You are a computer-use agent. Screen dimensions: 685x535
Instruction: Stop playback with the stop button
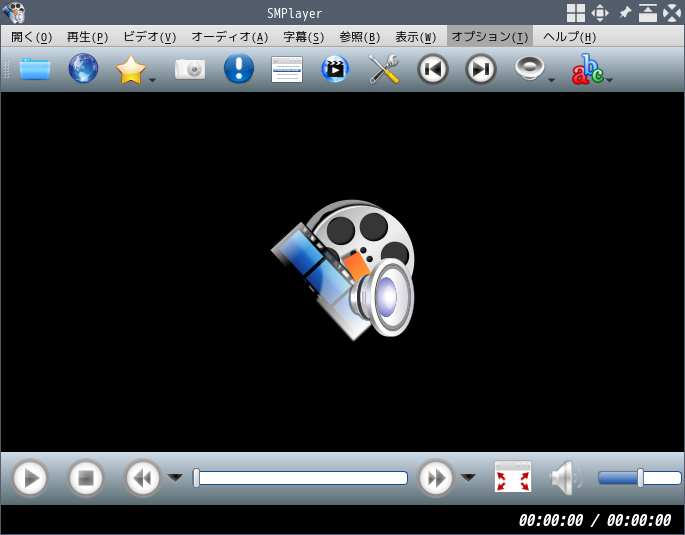click(86, 478)
